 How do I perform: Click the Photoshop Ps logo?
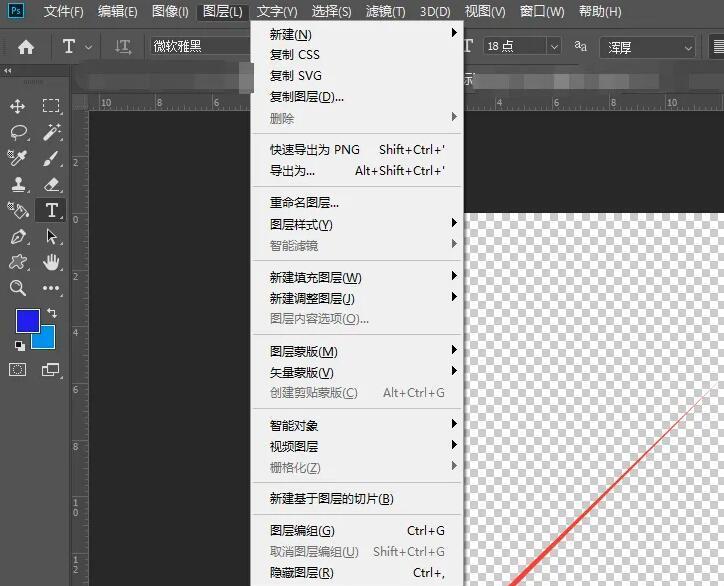click(16, 10)
